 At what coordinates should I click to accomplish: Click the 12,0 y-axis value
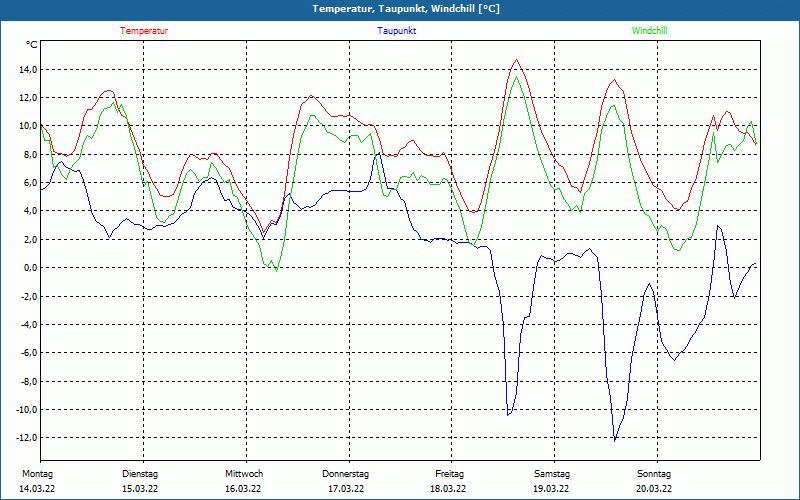click(x=28, y=97)
